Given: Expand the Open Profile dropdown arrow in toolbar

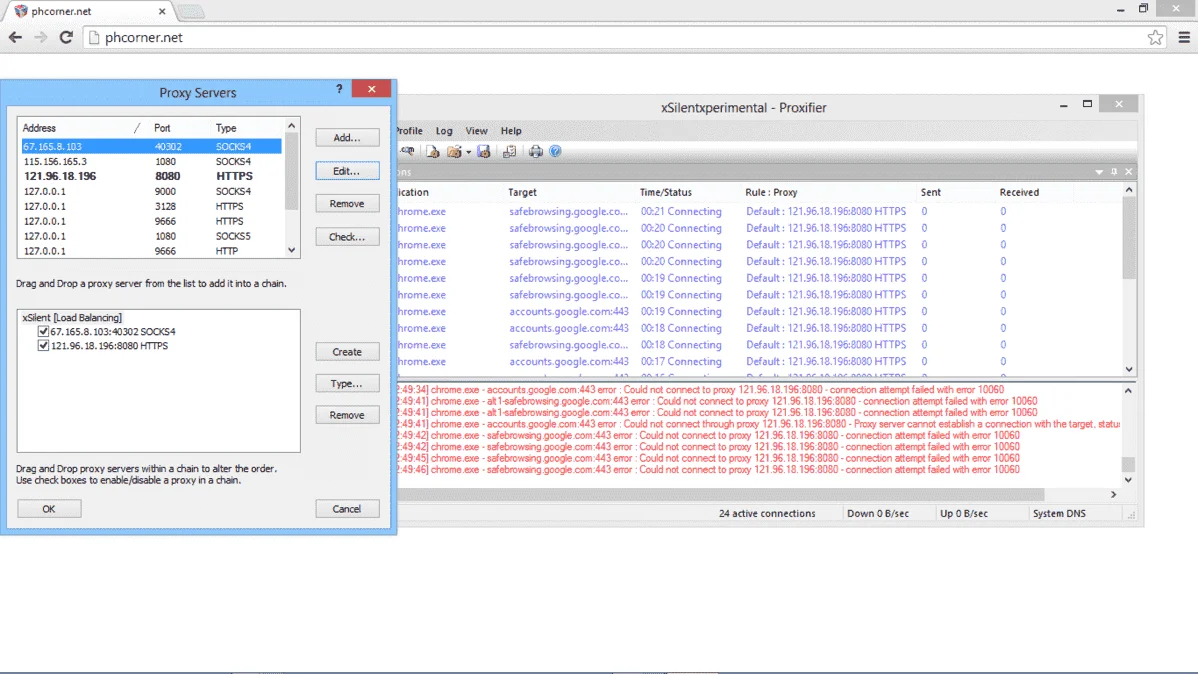Looking at the screenshot, I should (x=468, y=152).
